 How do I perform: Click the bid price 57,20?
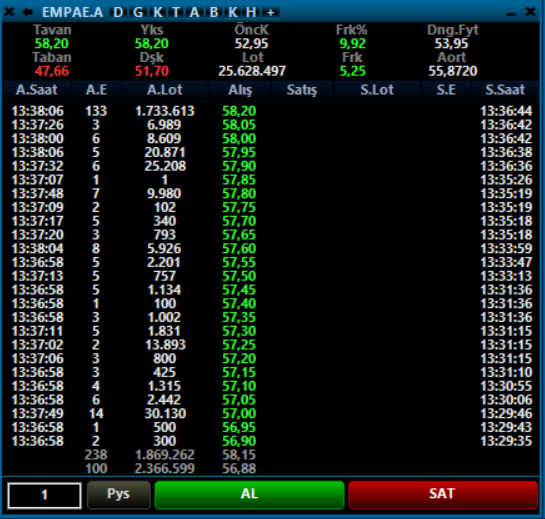[239, 359]
